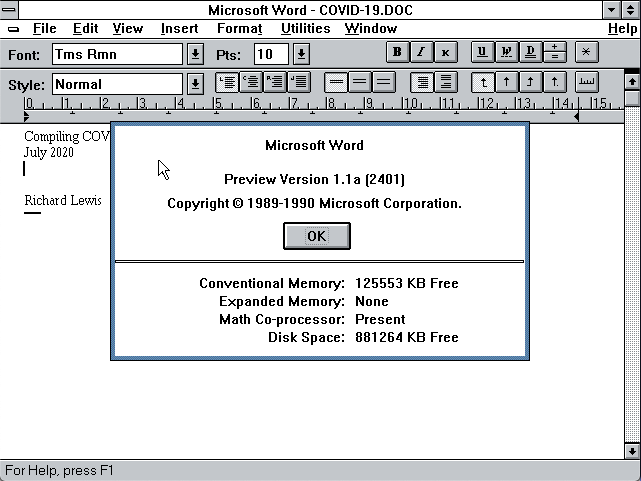Open the document control menu box
The width and height of the screenshot is (641, 481).
[13, 29]
